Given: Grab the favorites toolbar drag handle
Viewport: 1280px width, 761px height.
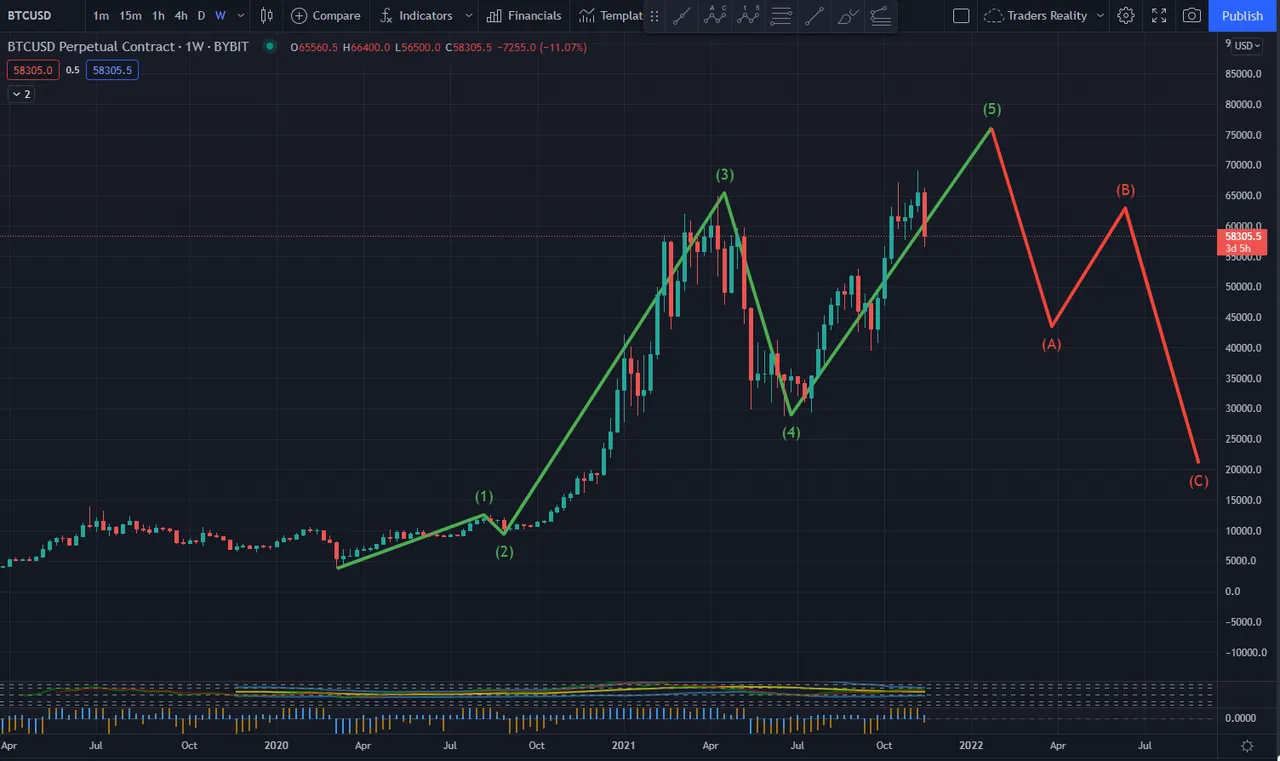Looking at the screenshot, I should pyautogui.click(x=654, y=16).
